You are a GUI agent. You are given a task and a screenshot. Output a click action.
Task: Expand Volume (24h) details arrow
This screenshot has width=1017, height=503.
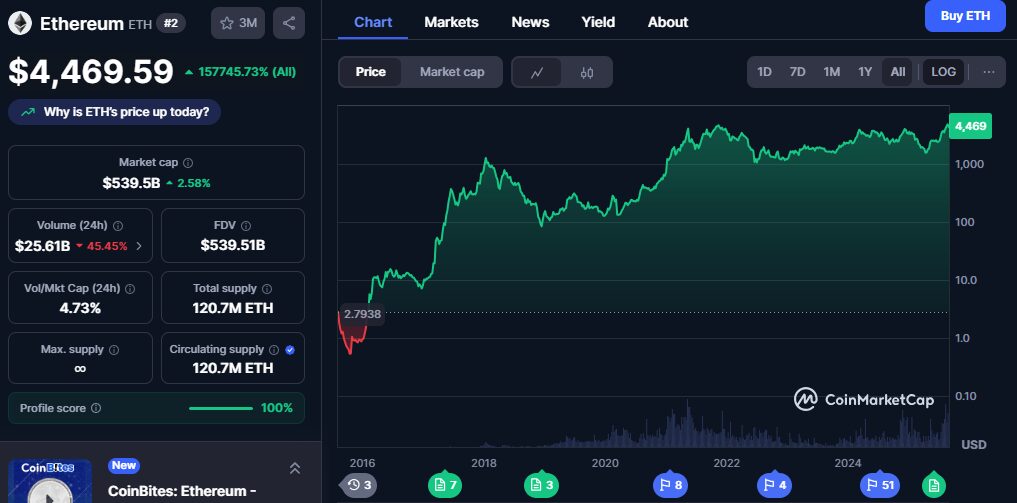[x=138, y=245]
